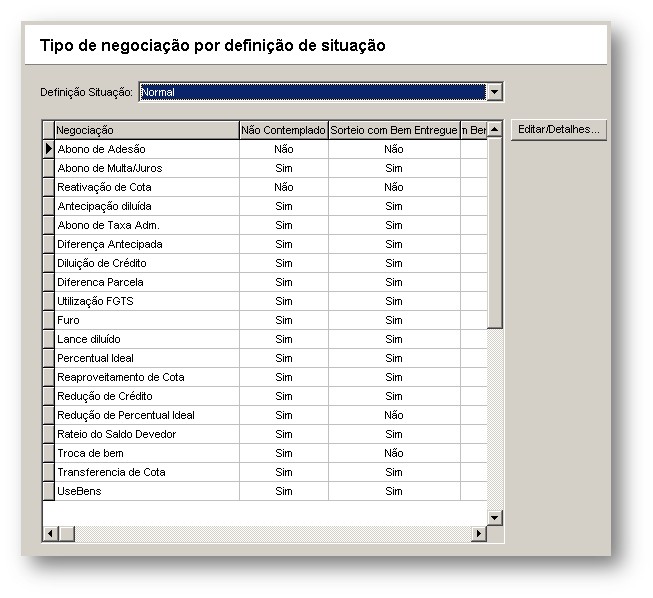Select the Transferencia de Cota row
Viewport: 653px width, 598px height.
coord(265,472)
